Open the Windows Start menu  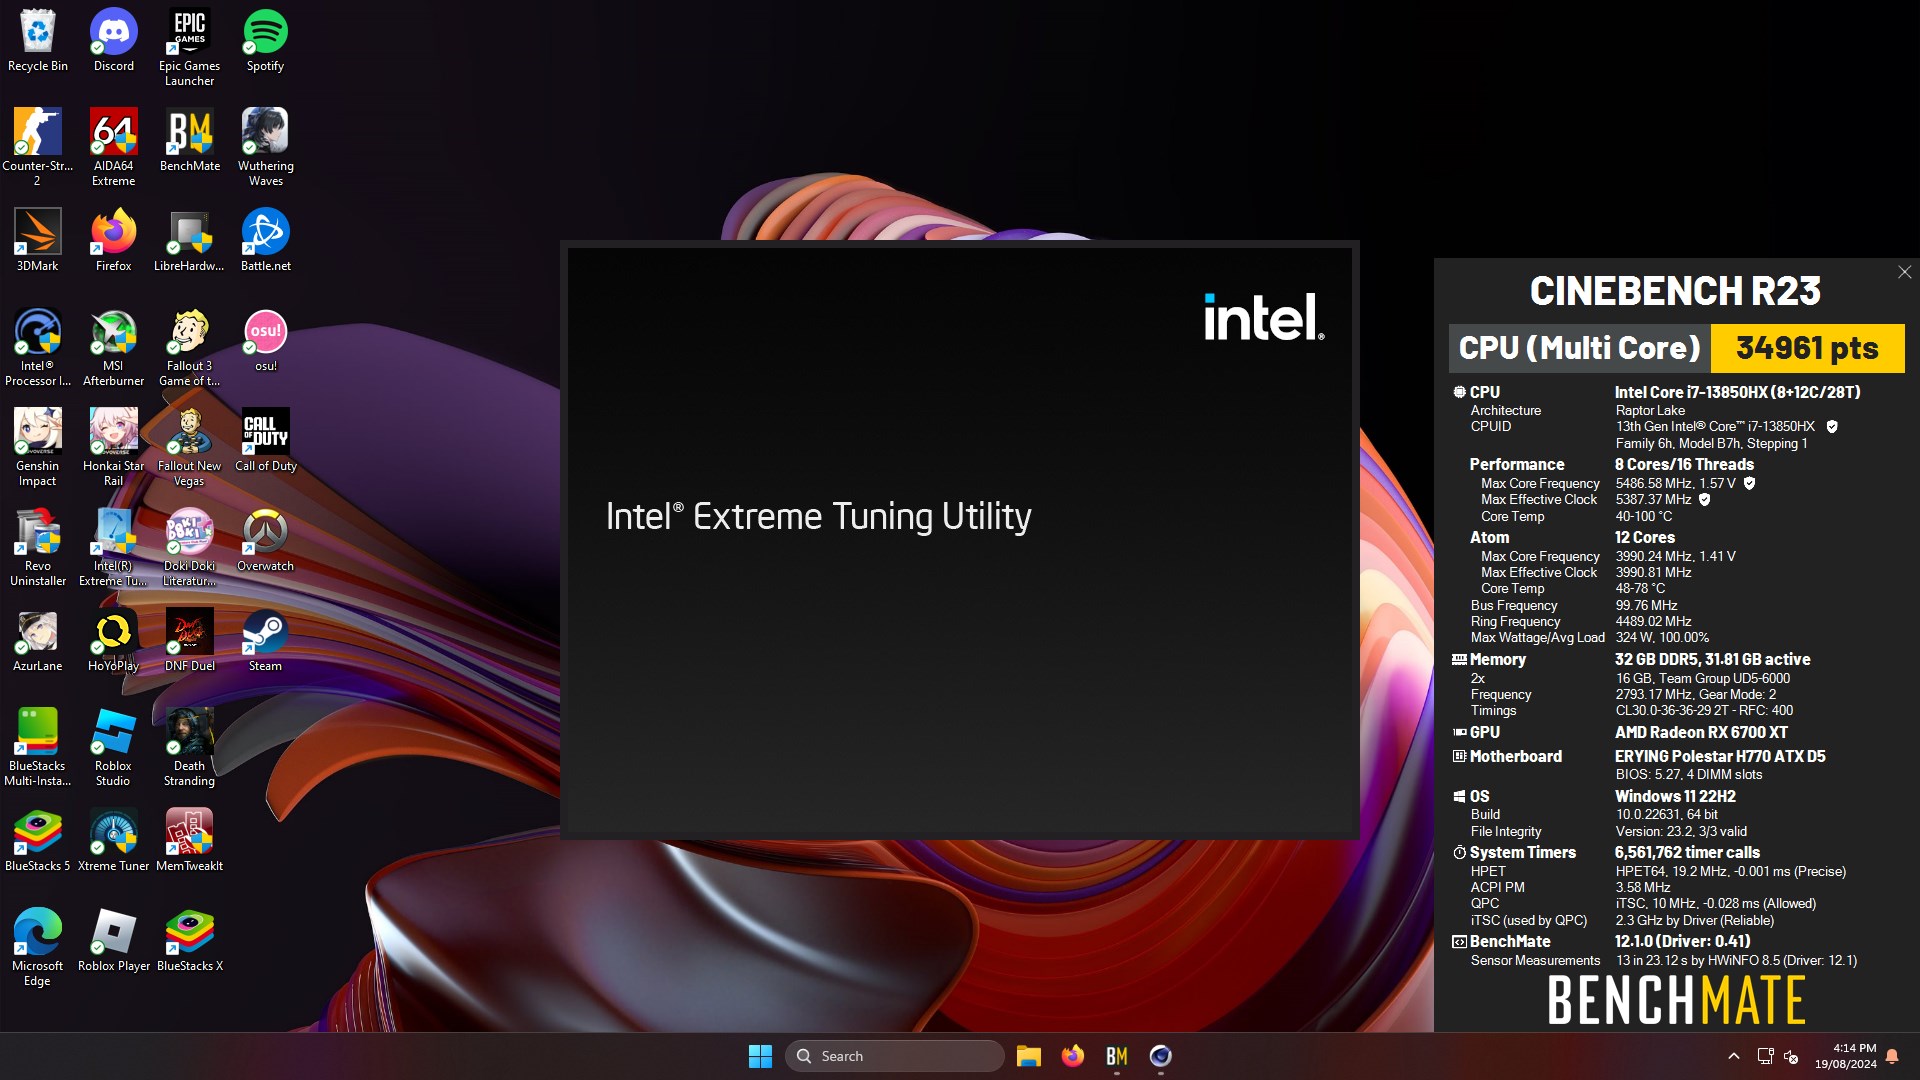(760, 1056)
